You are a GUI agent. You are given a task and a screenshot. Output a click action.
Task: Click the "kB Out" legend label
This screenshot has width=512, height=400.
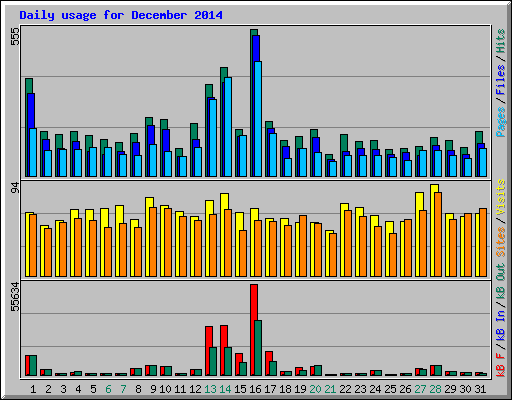(x=501, y=281)
